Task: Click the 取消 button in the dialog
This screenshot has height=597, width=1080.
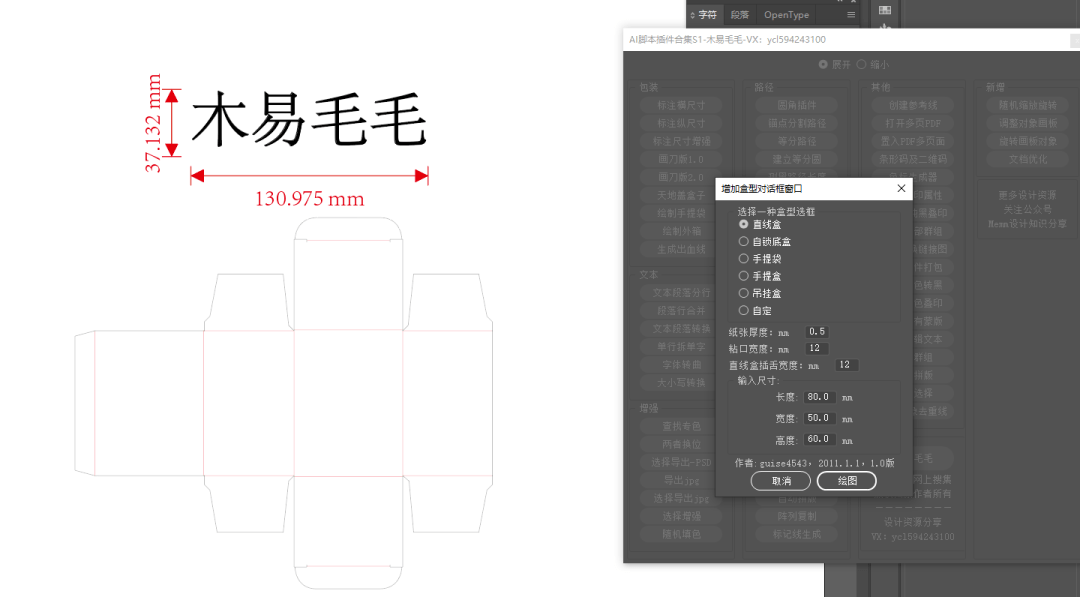Action: click(780, 481)
